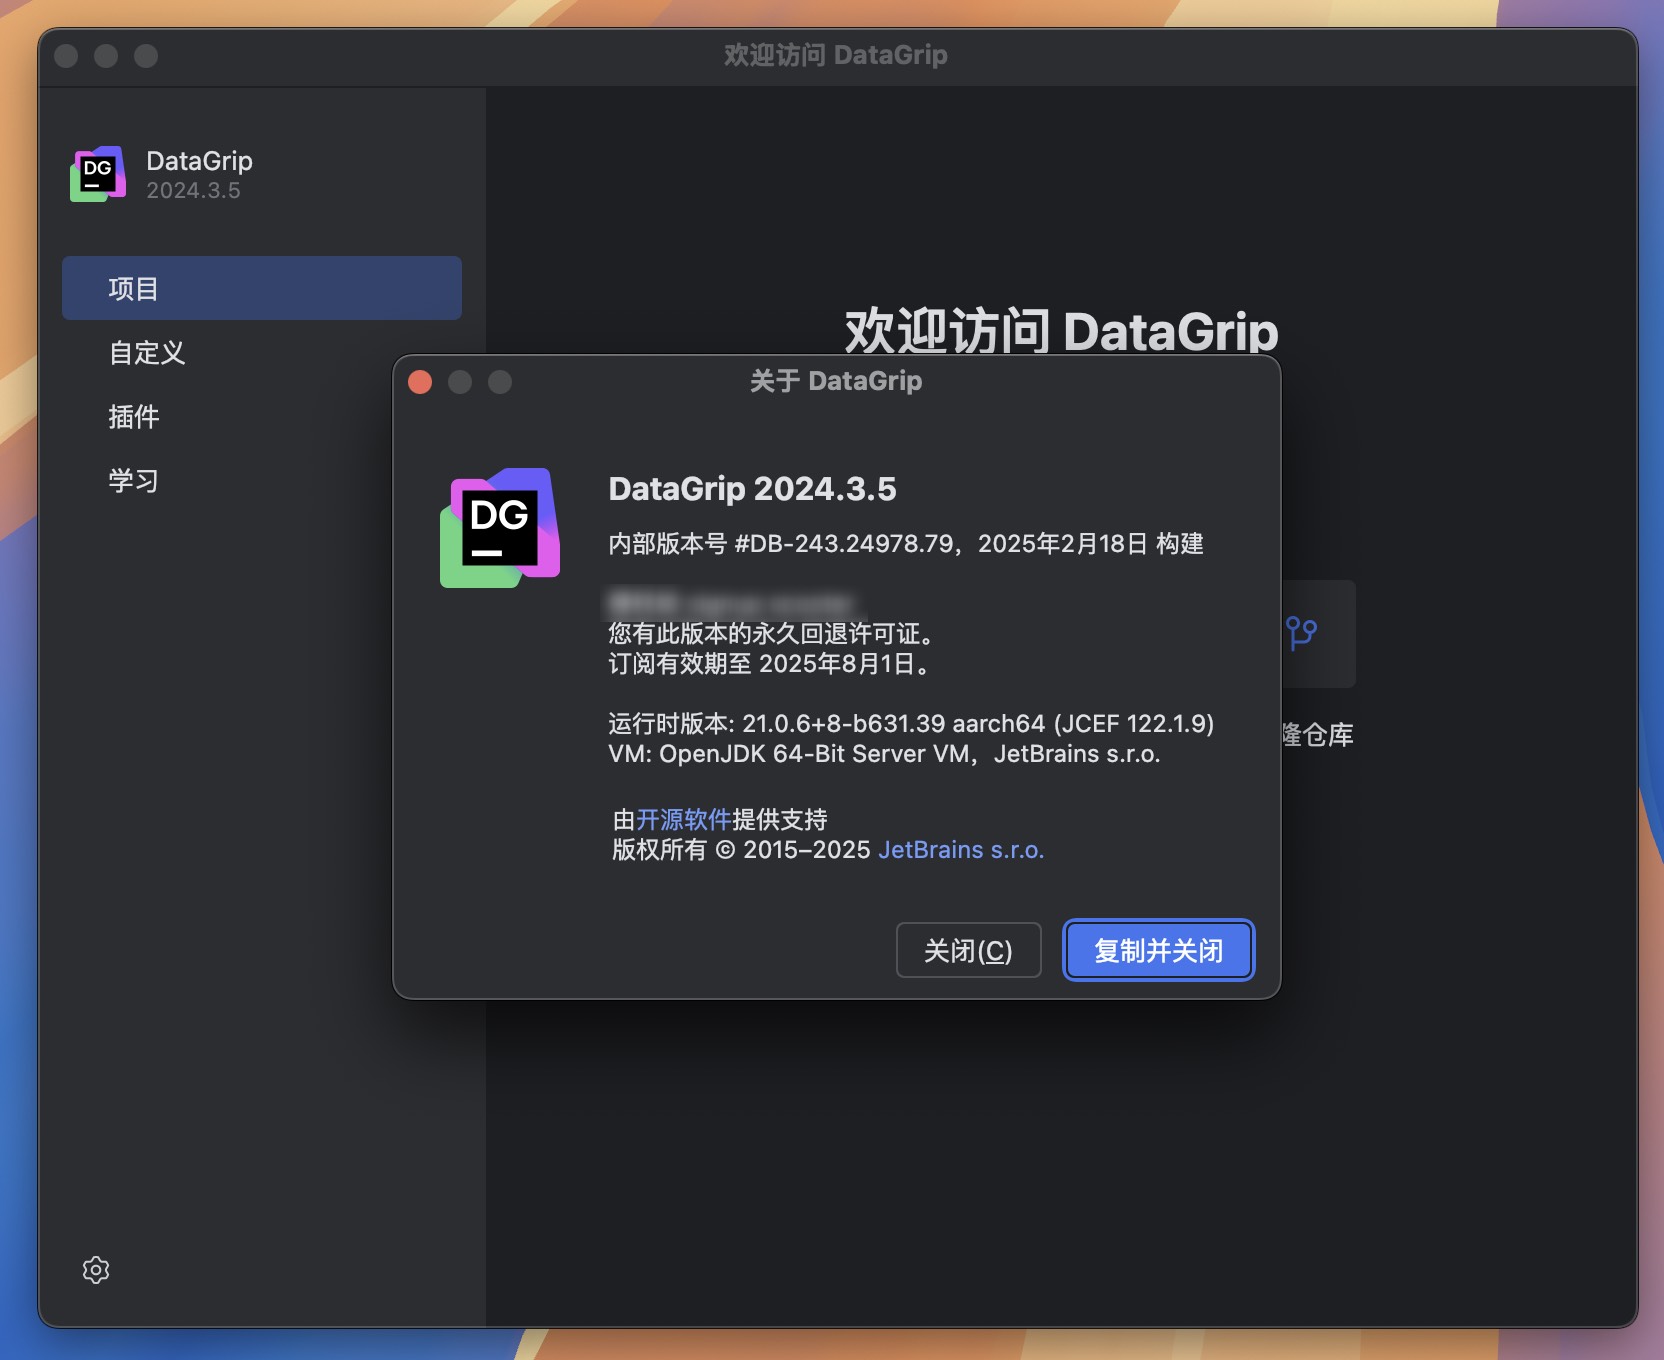Click the settings gear icon in welcome window
The height and width of the screenshot is (1360, 1664).
click(x=96, y=1270)
